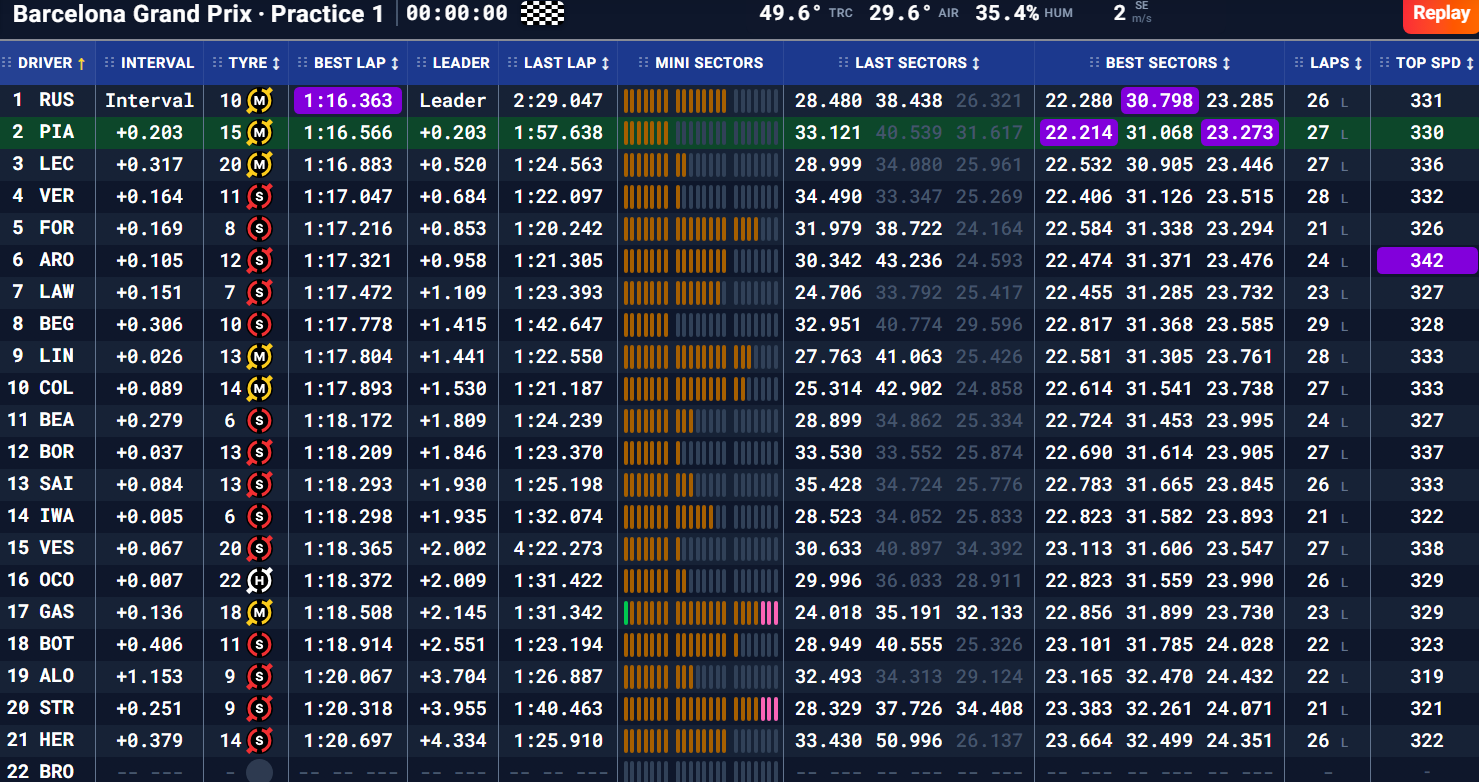Sort the table by the BEST LAP column
The height and width of the screenshot is (782, 1479).
point(356,62)
